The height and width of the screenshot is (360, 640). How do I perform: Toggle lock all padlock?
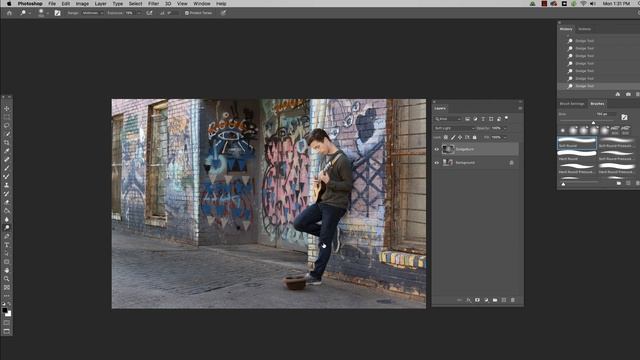(474, 138)
